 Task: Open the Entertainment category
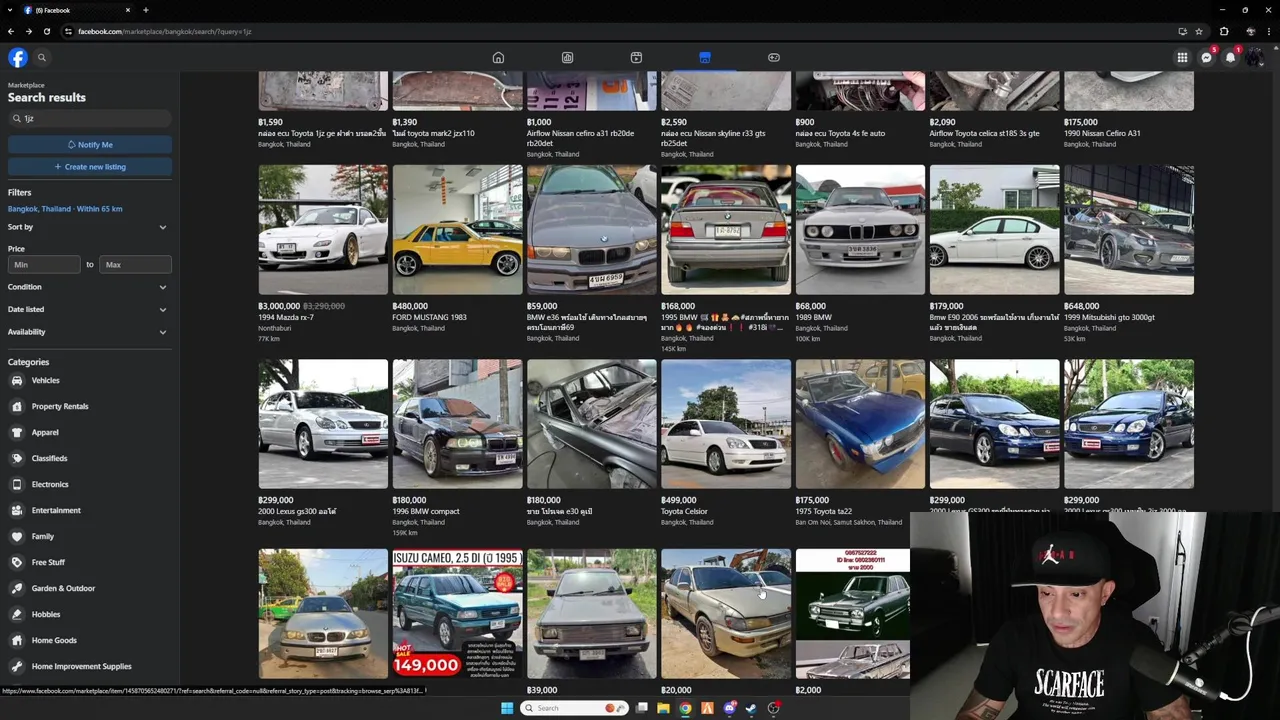[88, 511]
